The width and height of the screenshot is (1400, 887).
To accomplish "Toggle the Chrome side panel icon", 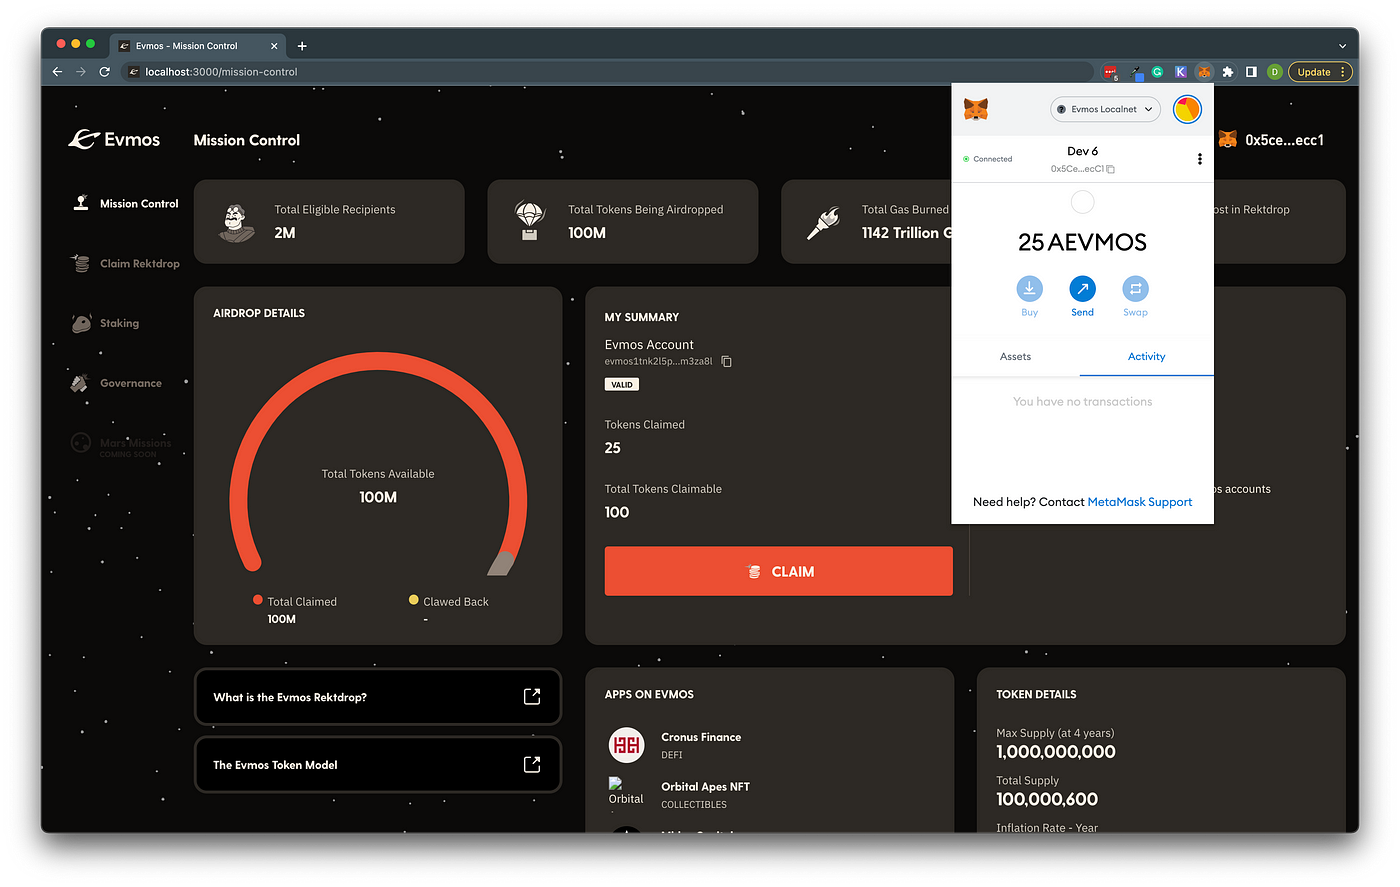I will click(1251, 72).
